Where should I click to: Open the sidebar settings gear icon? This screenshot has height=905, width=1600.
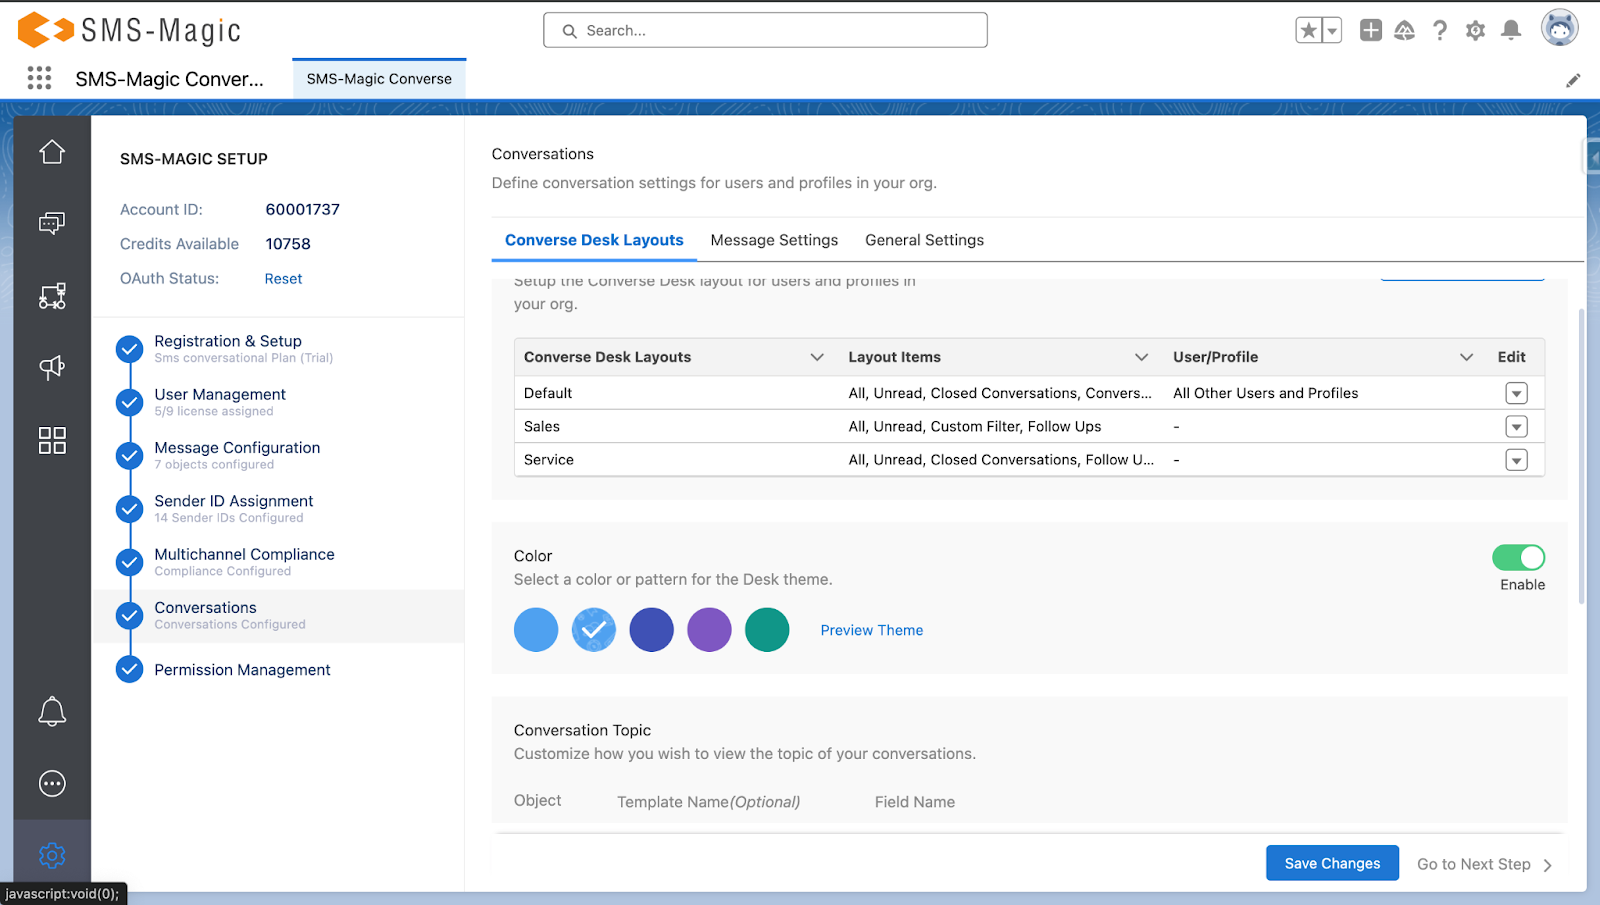coord(52,856)
